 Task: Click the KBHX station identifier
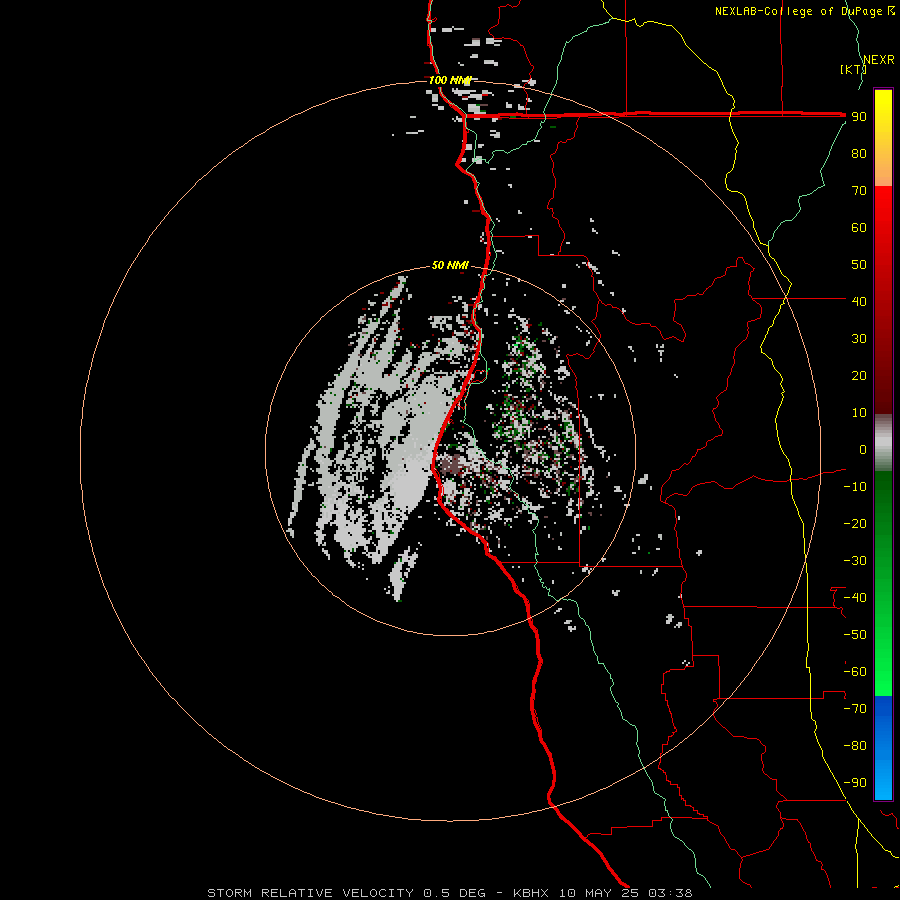point(531,893)
